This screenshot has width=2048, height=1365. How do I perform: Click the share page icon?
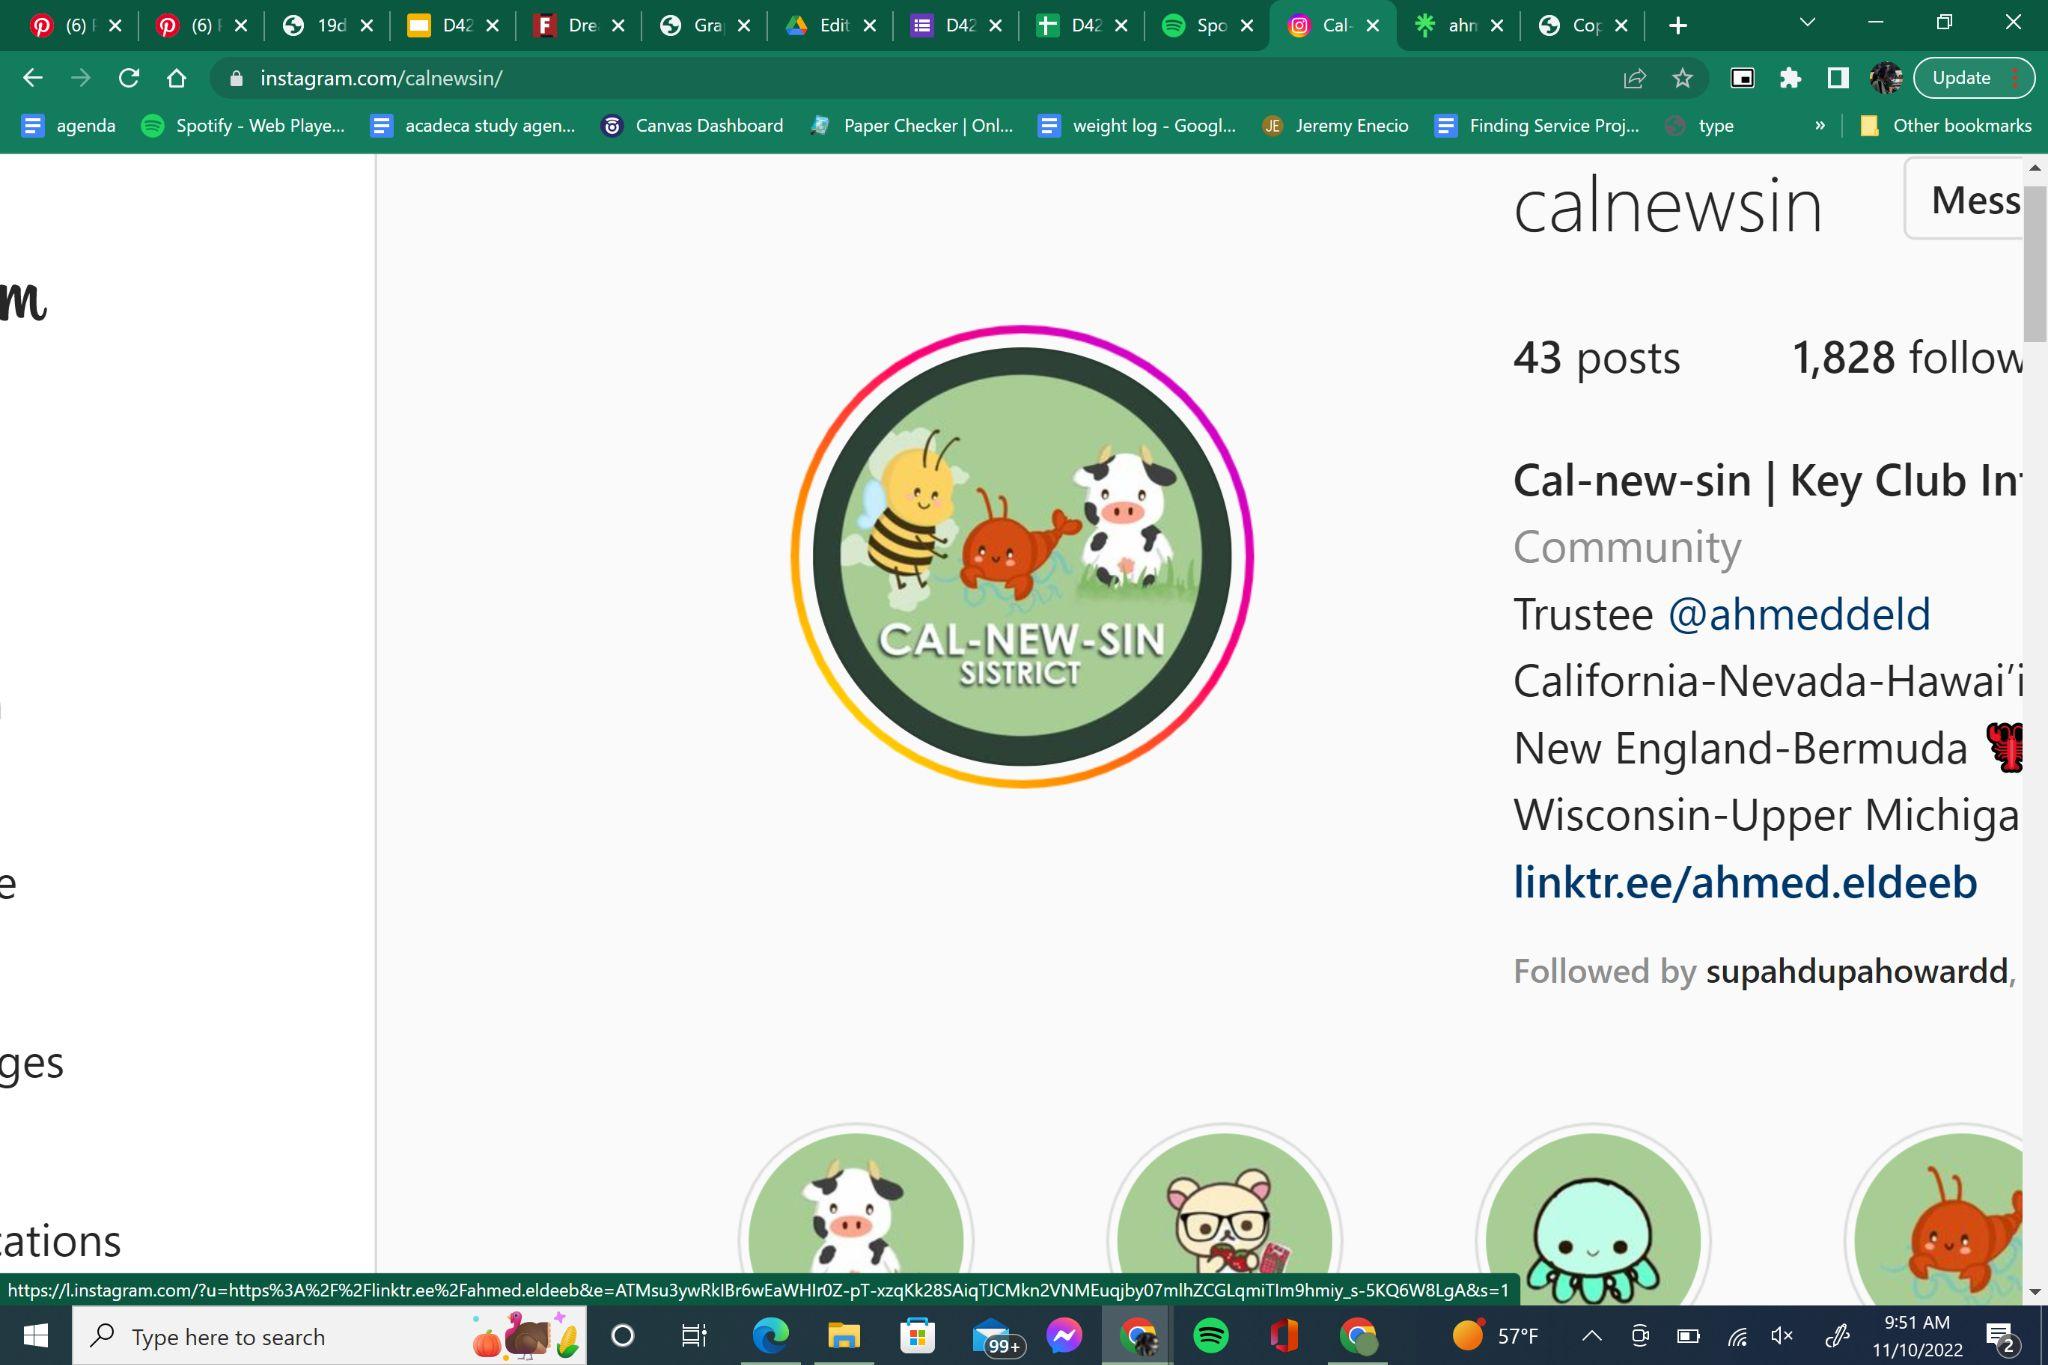[x=1634, y=78]
